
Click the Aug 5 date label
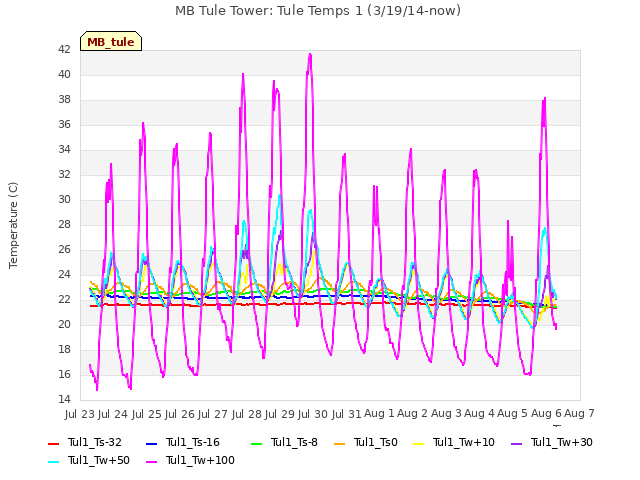(512, 414)
